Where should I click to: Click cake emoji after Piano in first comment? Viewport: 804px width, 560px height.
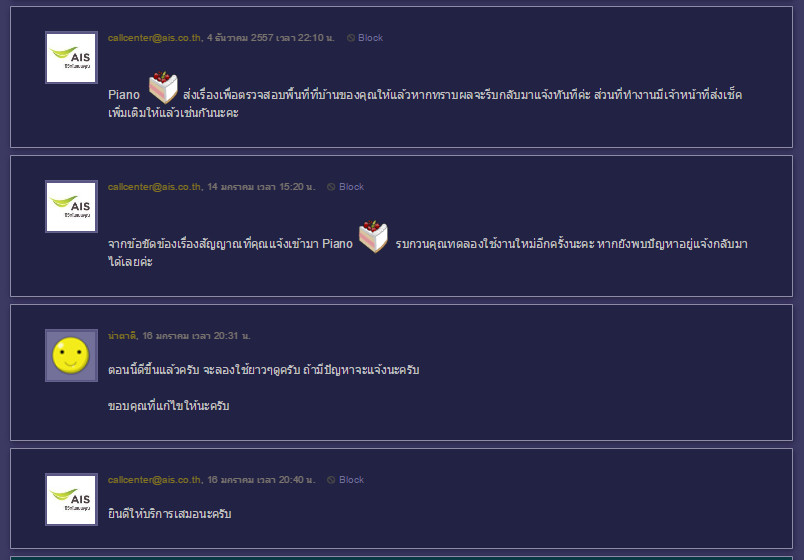(x=163, y=87)
